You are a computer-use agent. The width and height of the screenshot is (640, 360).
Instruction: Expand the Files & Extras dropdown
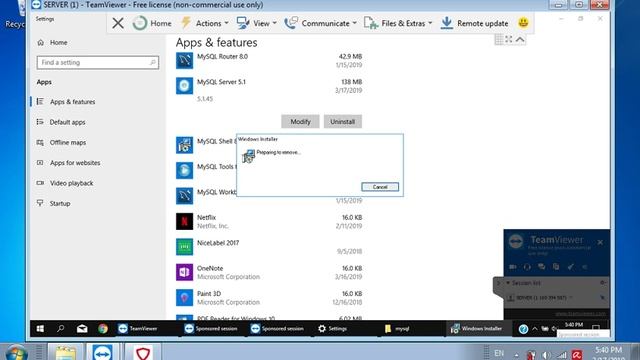tap(398, 23)
